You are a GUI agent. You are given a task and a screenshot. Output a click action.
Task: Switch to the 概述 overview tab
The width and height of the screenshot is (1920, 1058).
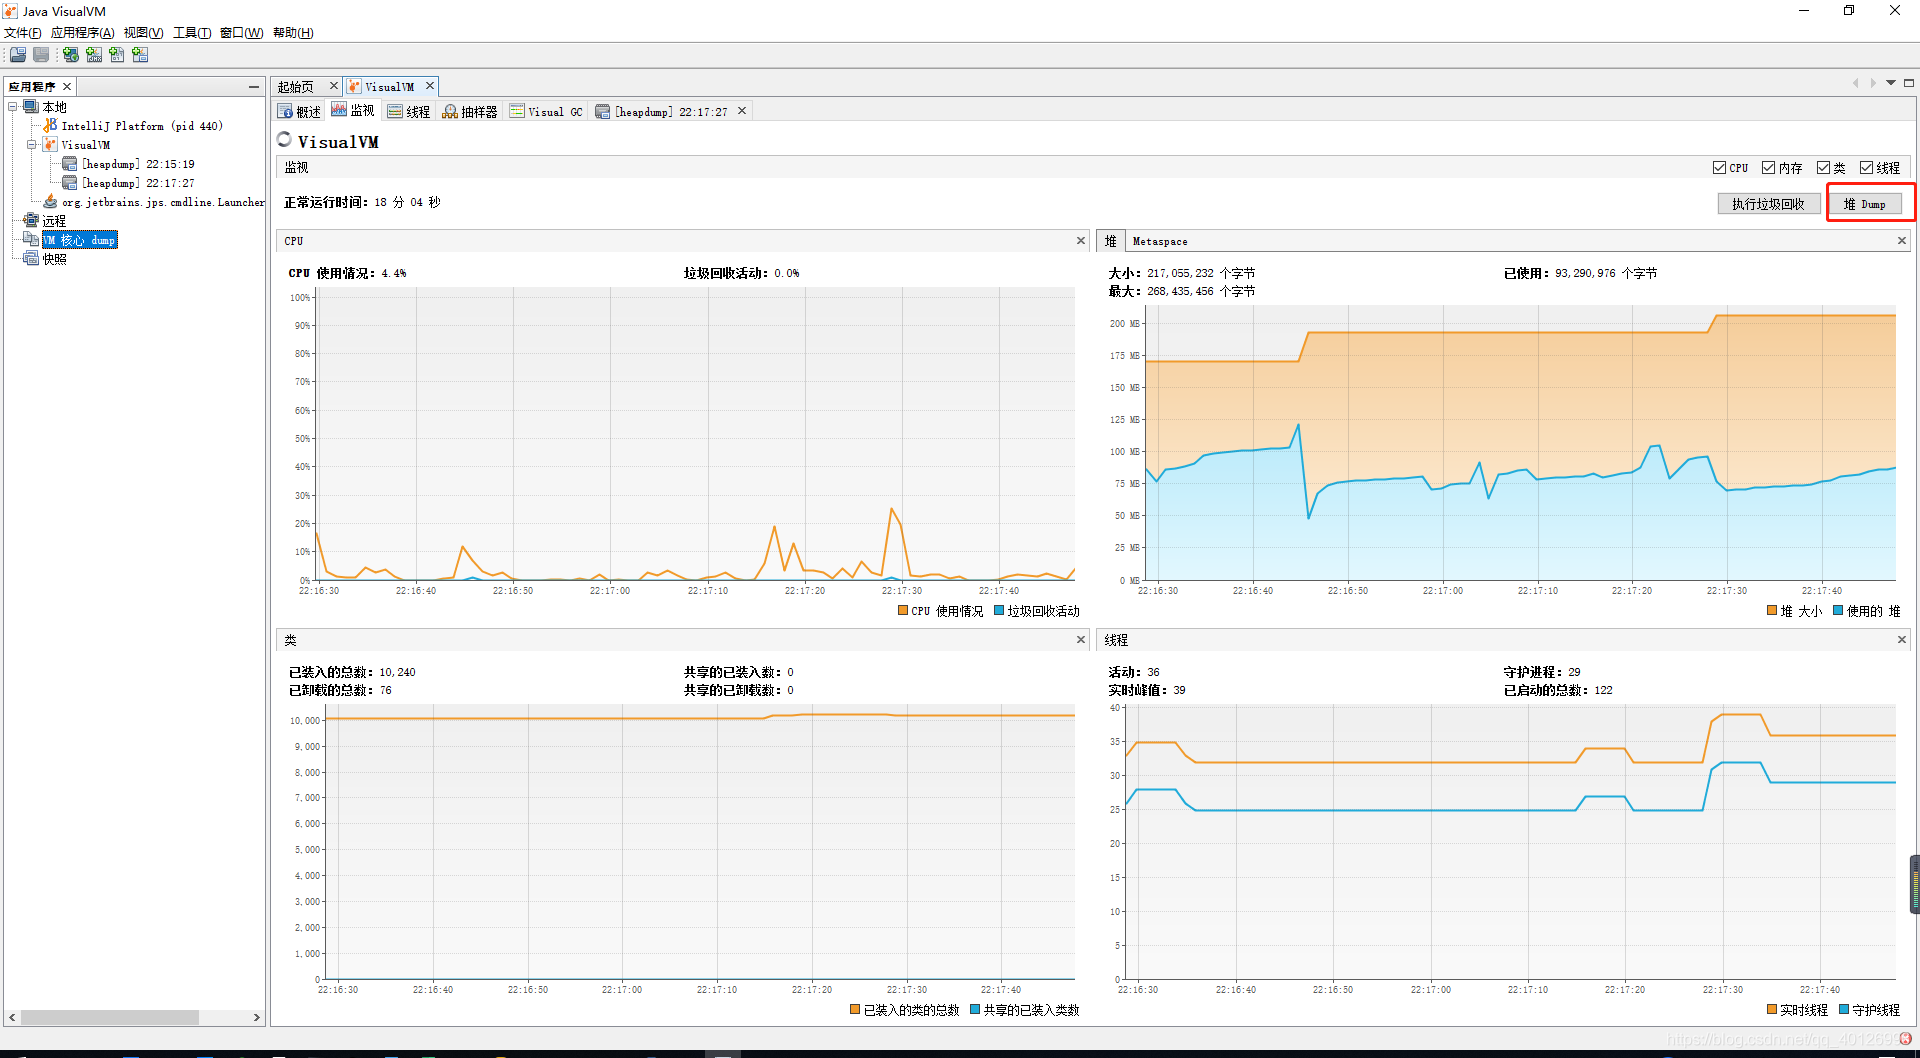click(x=300, y=111)
